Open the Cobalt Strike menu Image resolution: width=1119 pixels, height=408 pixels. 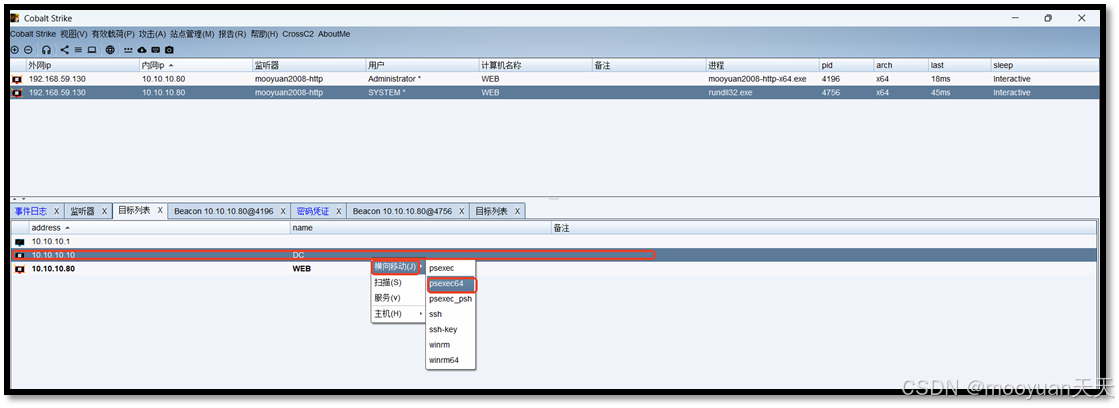click(33, 34)
